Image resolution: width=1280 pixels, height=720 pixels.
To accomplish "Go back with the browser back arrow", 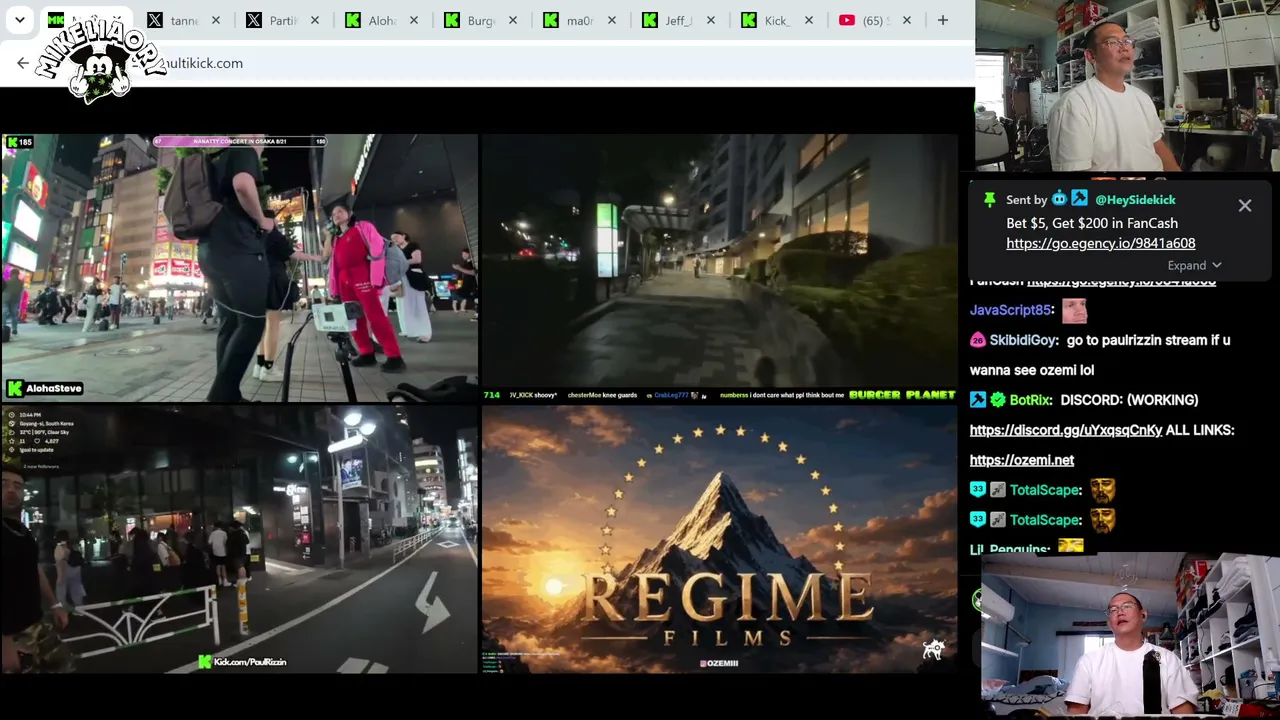I will pos(23,63).
